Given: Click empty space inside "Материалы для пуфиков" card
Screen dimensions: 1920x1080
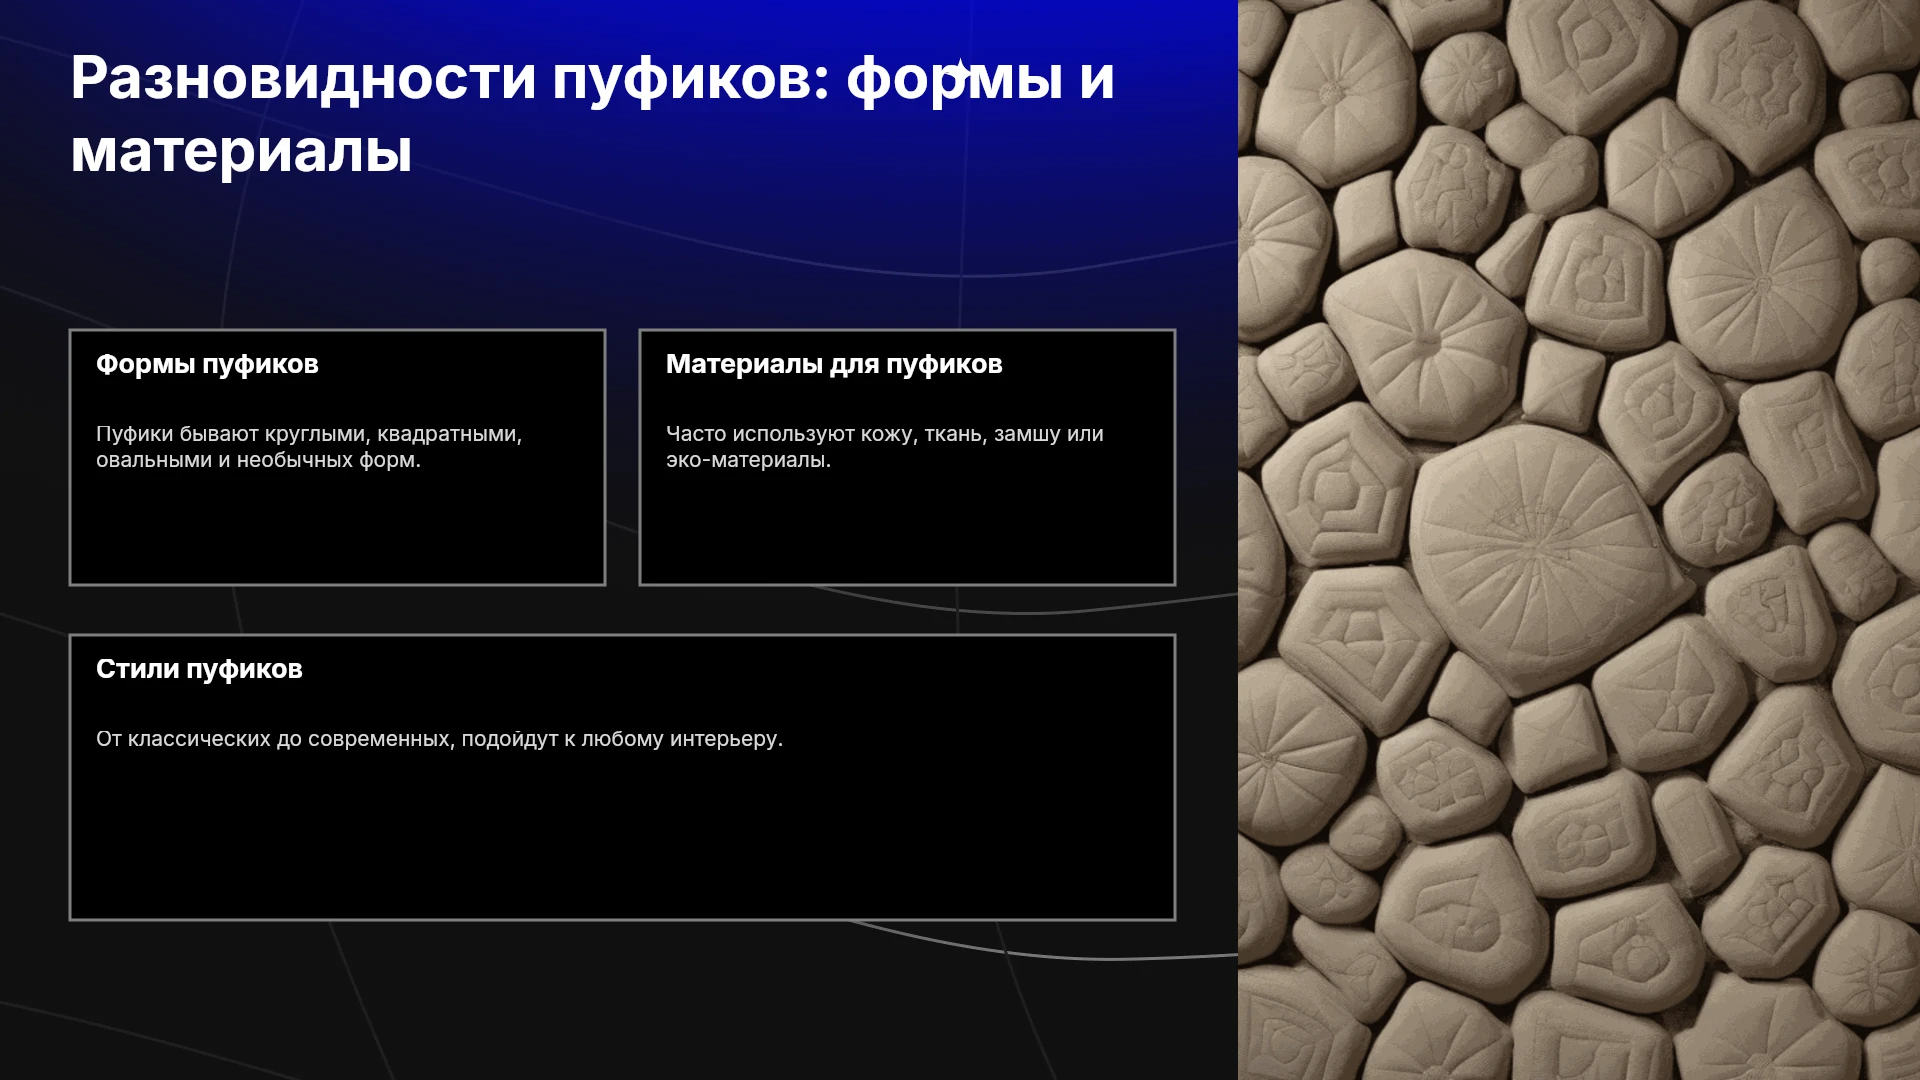Looking at the screenshot, I should click(x=907, y=530).
